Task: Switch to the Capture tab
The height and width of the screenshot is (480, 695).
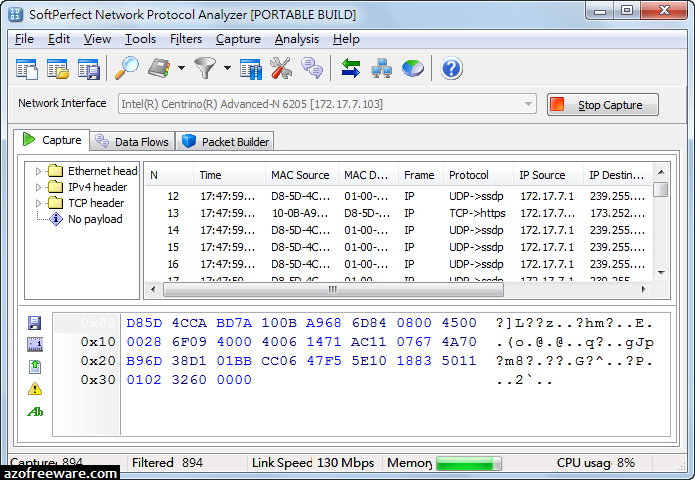Action: click(52, 140)
